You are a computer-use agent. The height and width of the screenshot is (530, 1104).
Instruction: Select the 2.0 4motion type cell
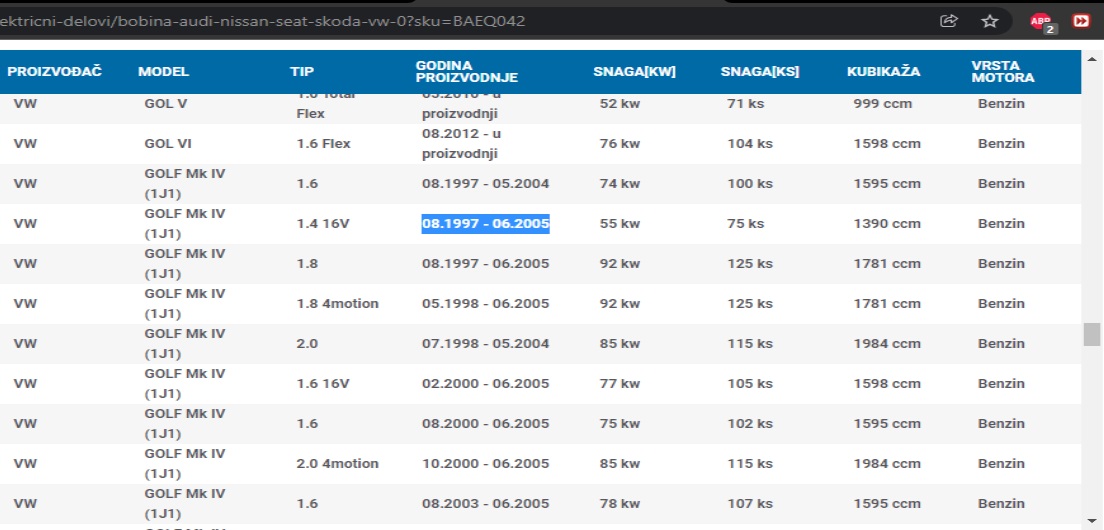337,464
